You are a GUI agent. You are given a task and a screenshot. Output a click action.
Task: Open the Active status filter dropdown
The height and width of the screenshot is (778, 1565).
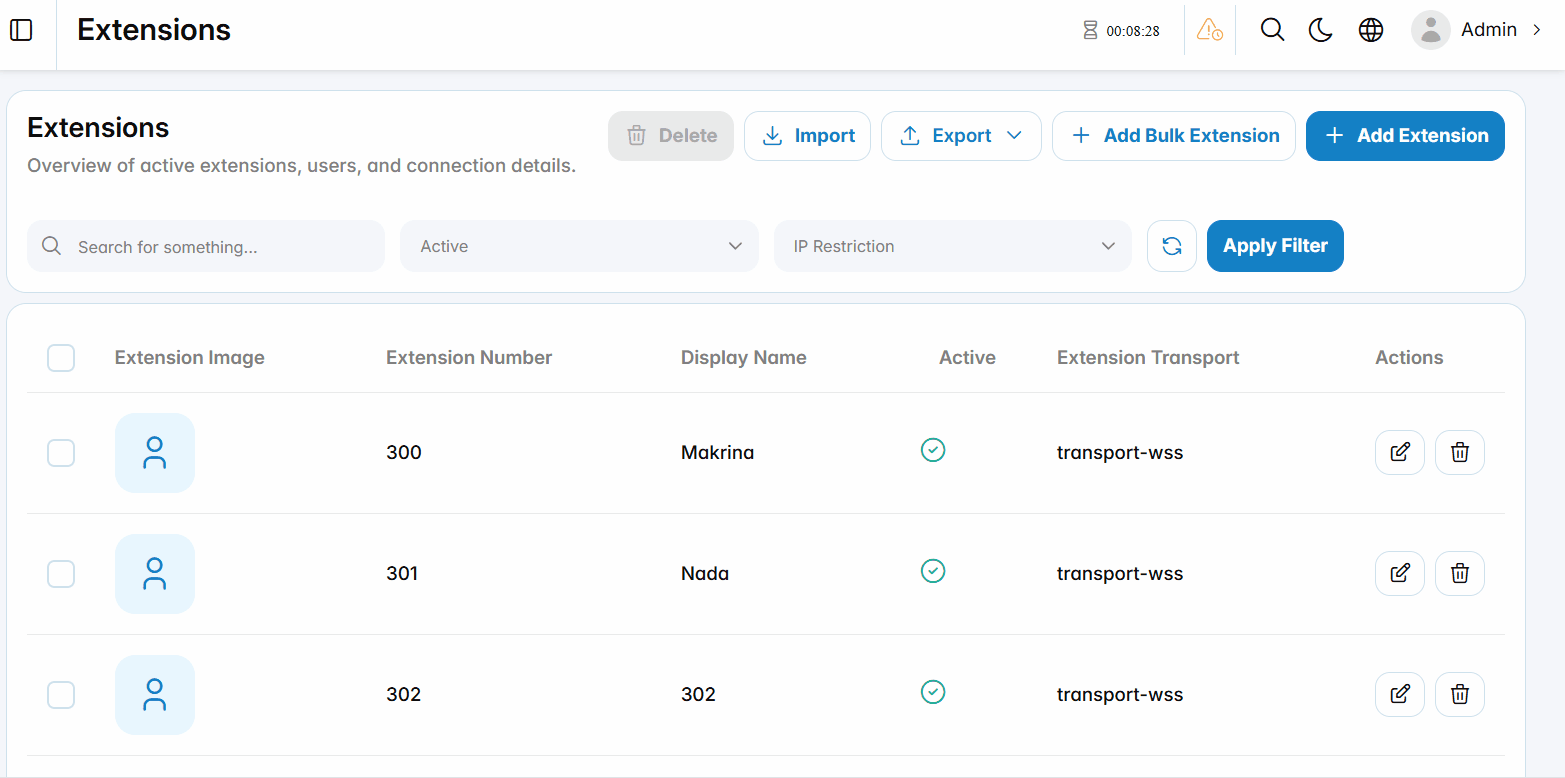coord(579,246)
